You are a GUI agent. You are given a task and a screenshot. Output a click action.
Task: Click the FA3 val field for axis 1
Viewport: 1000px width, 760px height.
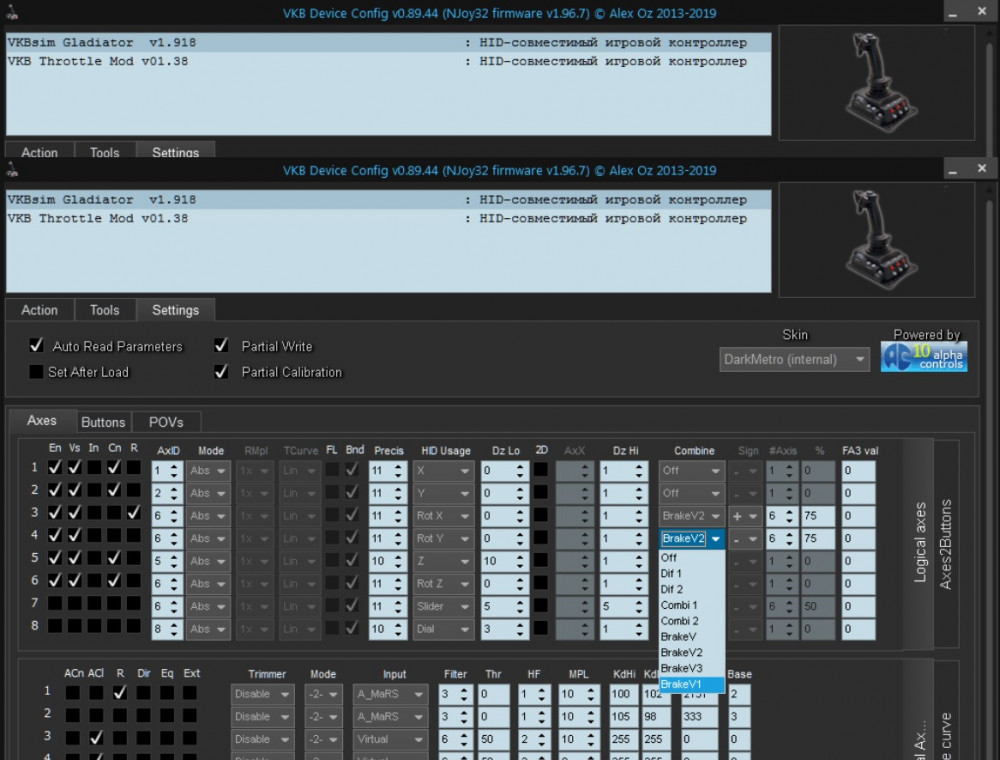pos(858,471)
